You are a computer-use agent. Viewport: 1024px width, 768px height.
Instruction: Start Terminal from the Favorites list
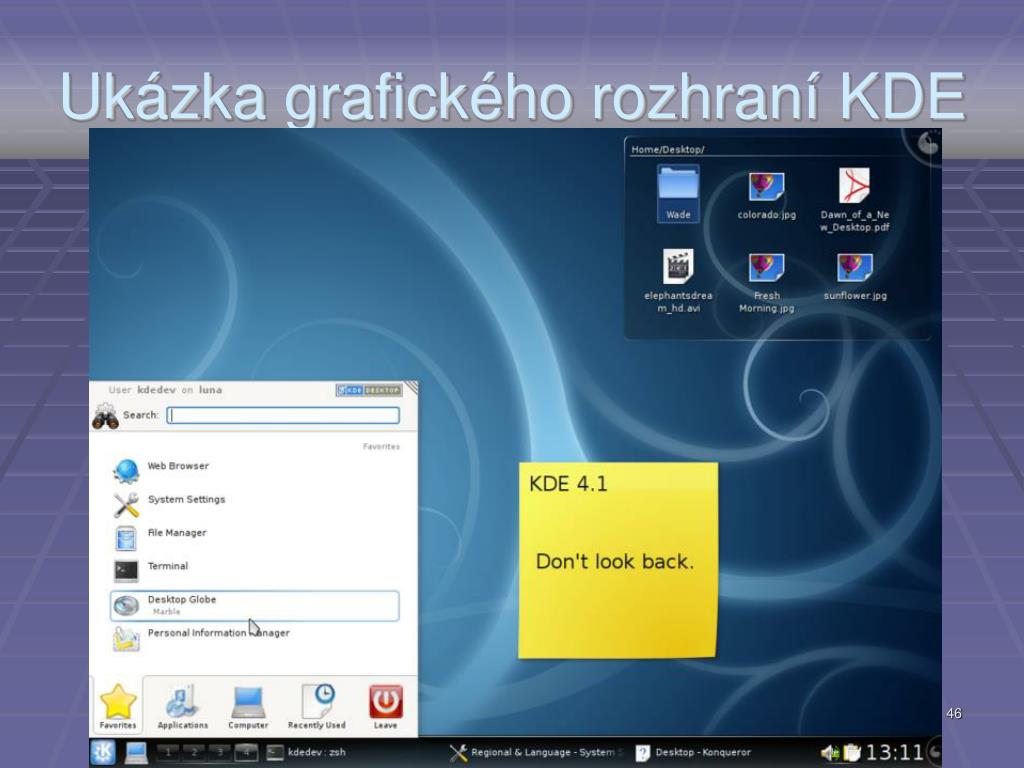[255, 569]
